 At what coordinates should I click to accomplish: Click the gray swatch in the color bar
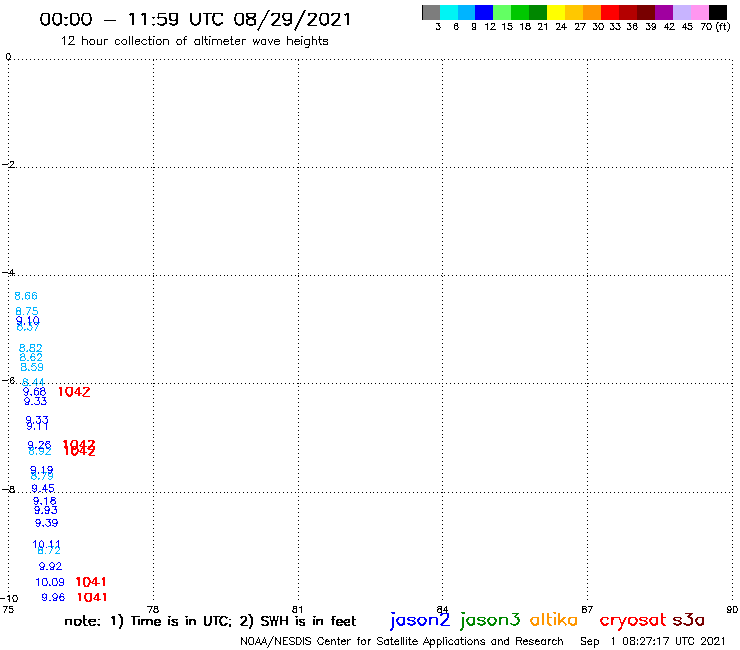coord(431,12)
